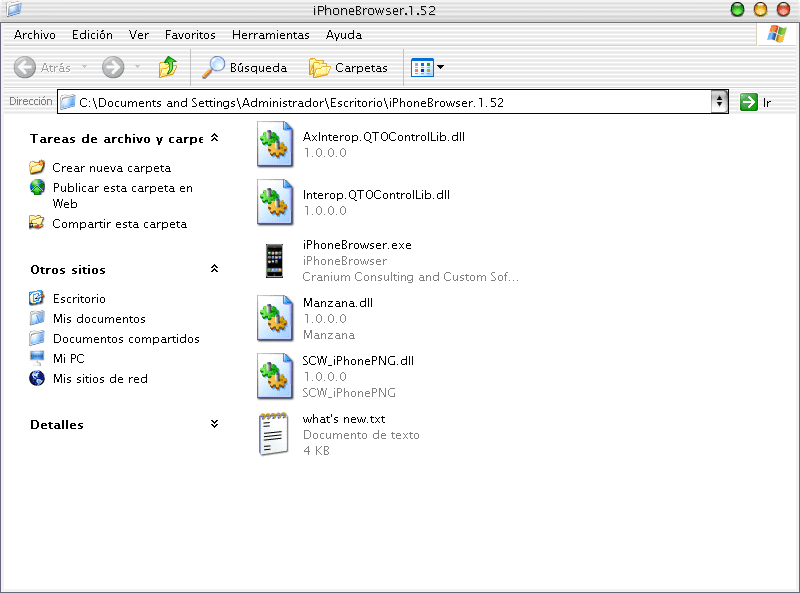Click the shared folder icon for Compartir

[37, 223]
